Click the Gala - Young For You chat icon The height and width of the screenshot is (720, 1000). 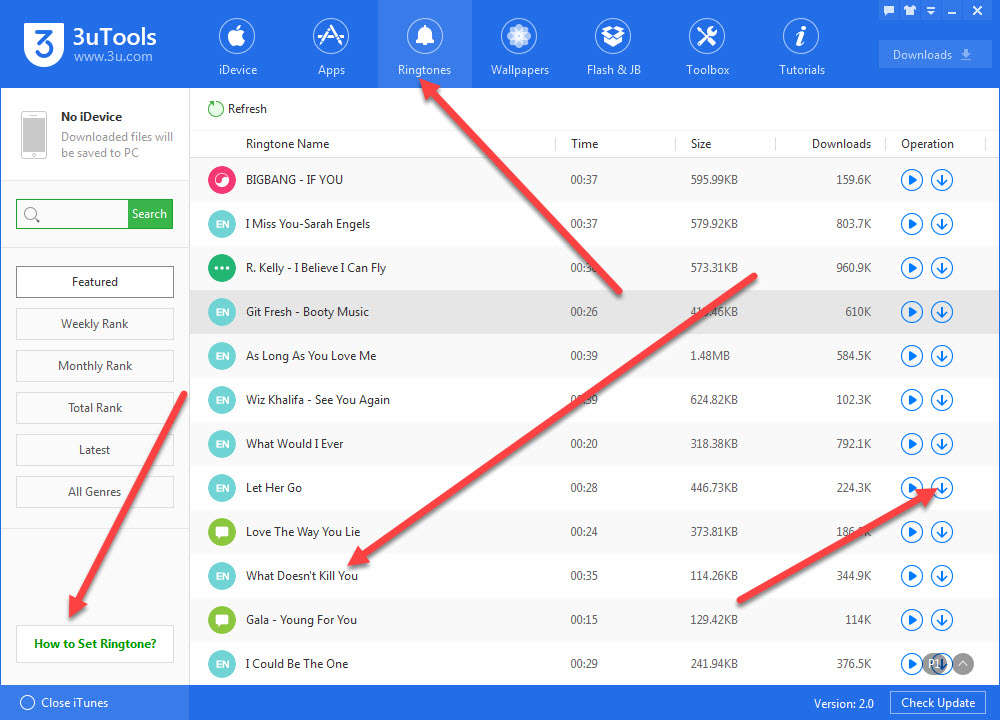[222, 621]
